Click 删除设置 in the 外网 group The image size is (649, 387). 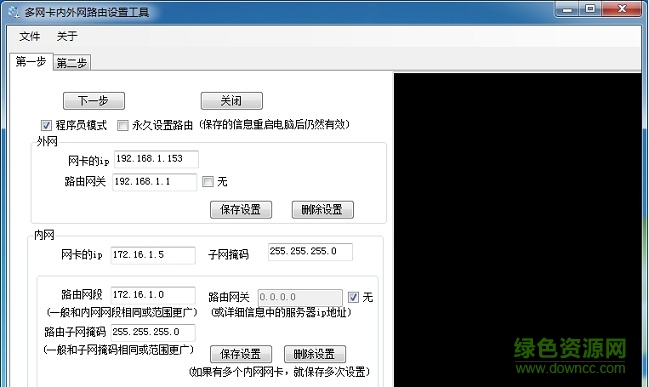coord(322,209)
